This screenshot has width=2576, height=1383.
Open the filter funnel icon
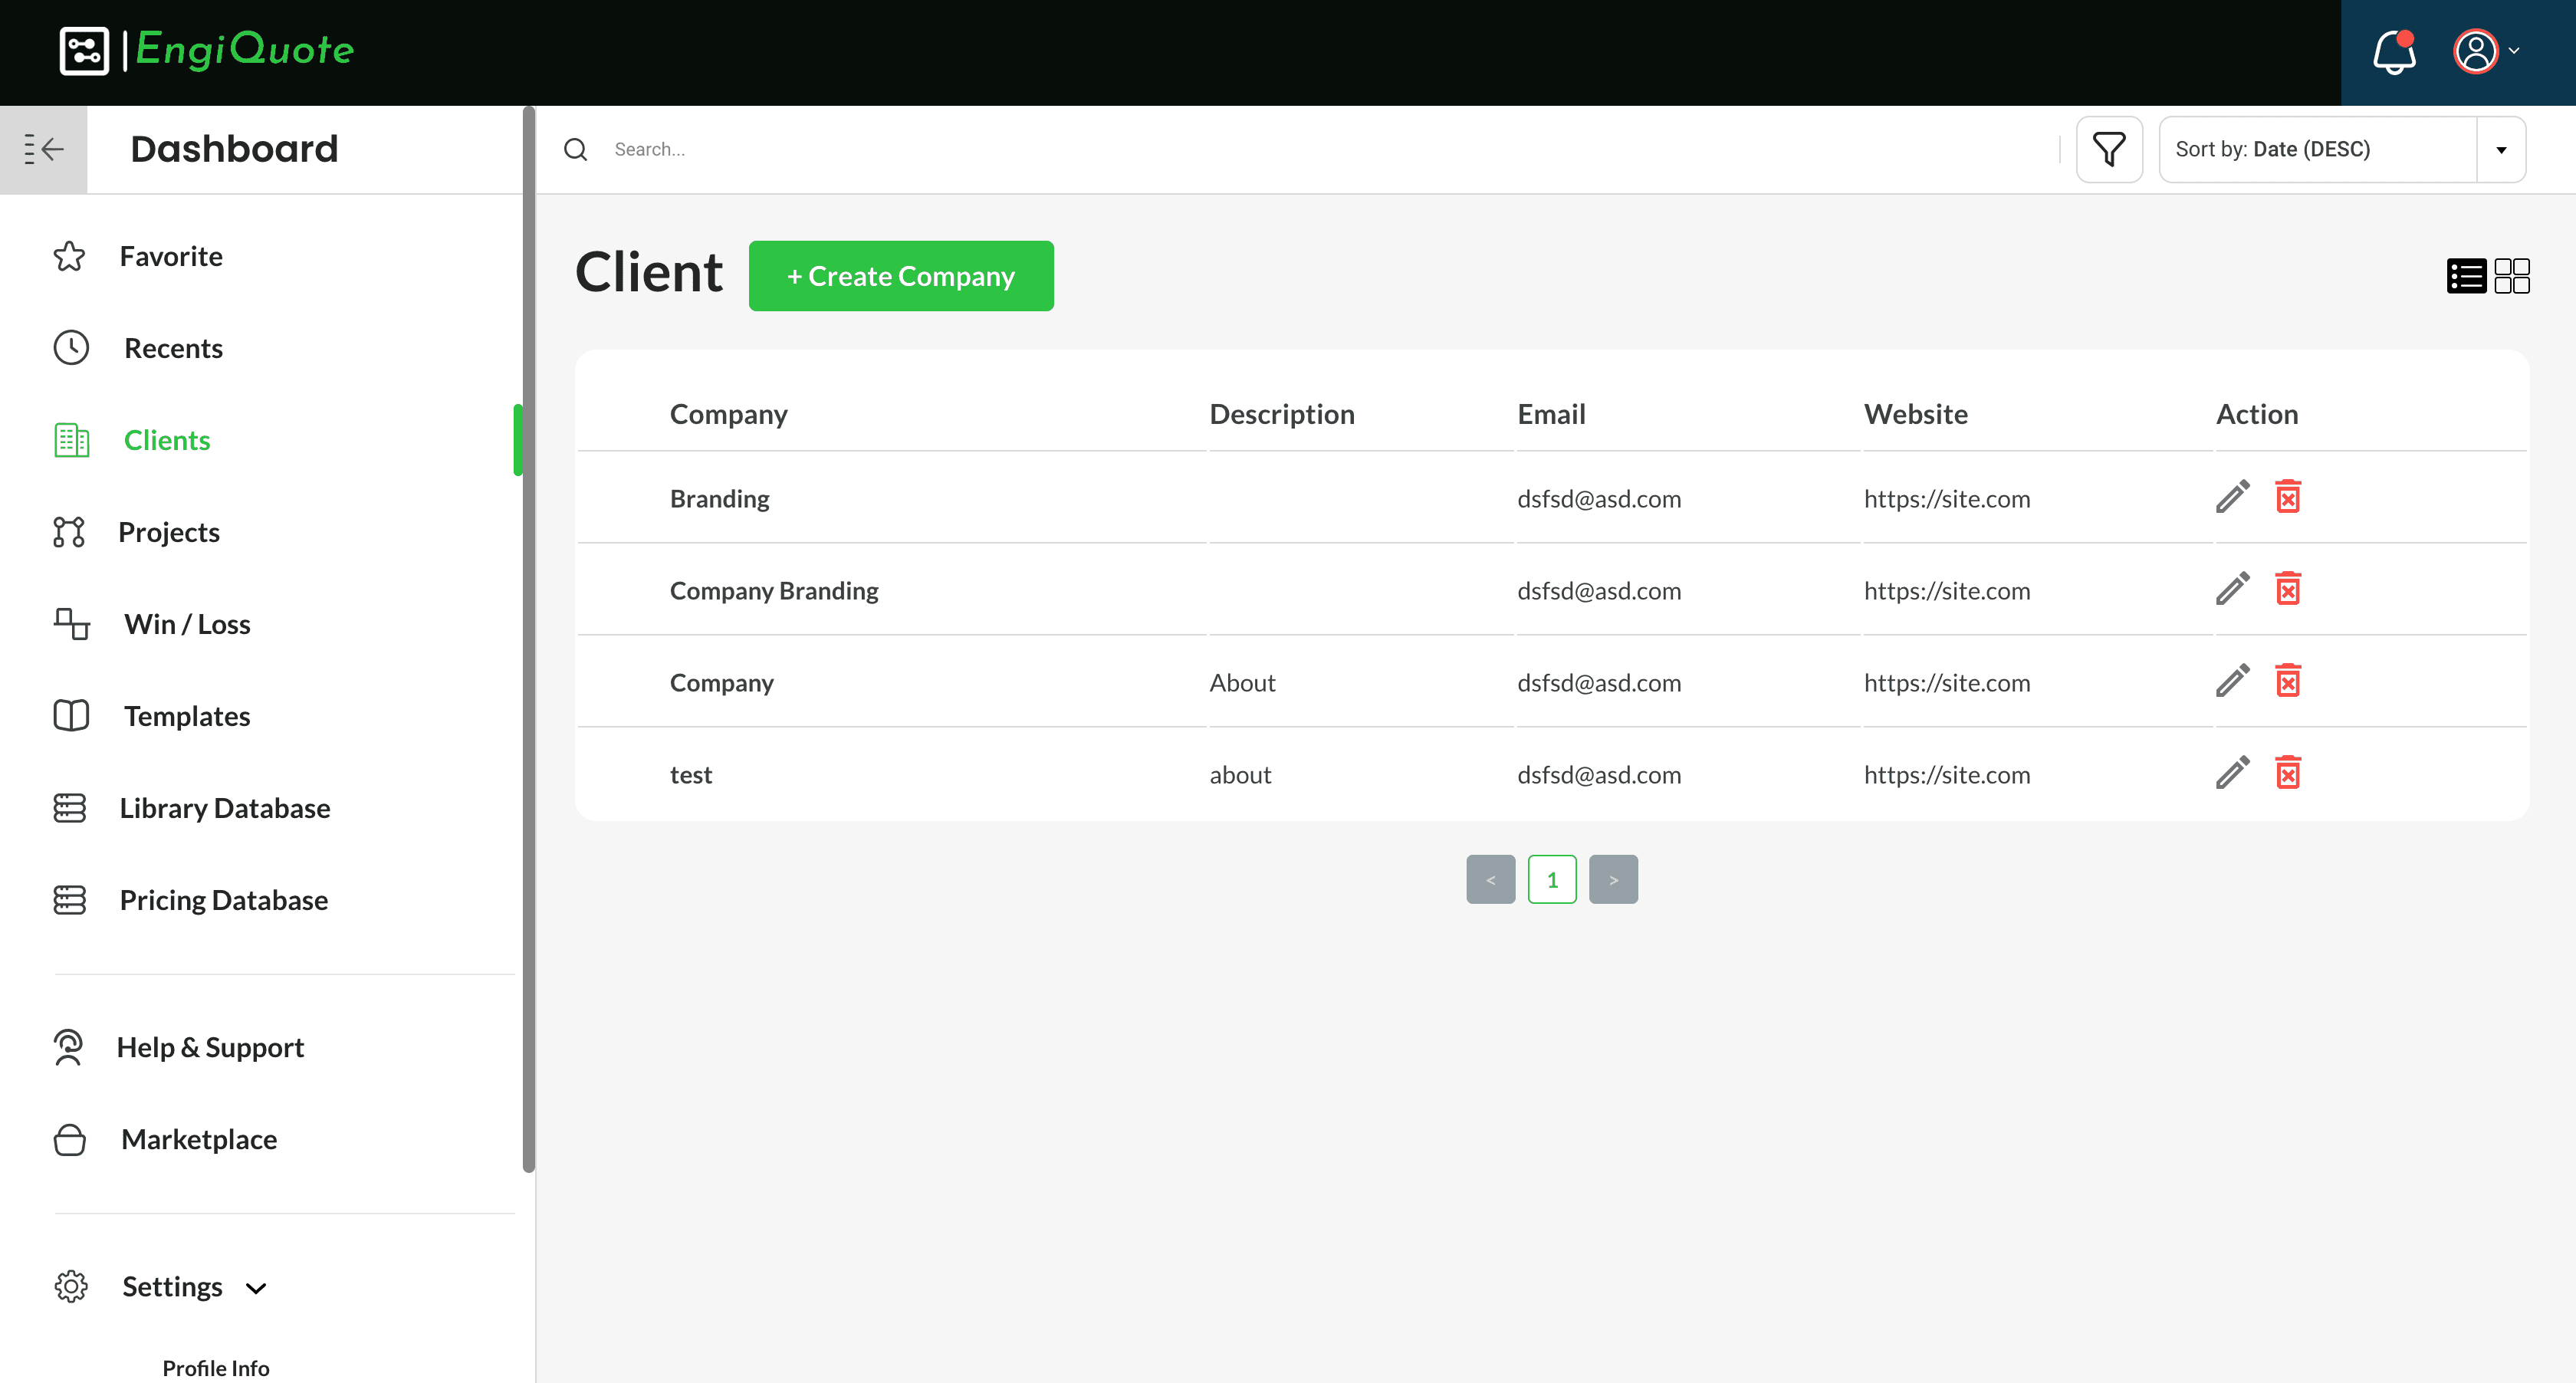pyautogui.click(x=2108, y=150)
